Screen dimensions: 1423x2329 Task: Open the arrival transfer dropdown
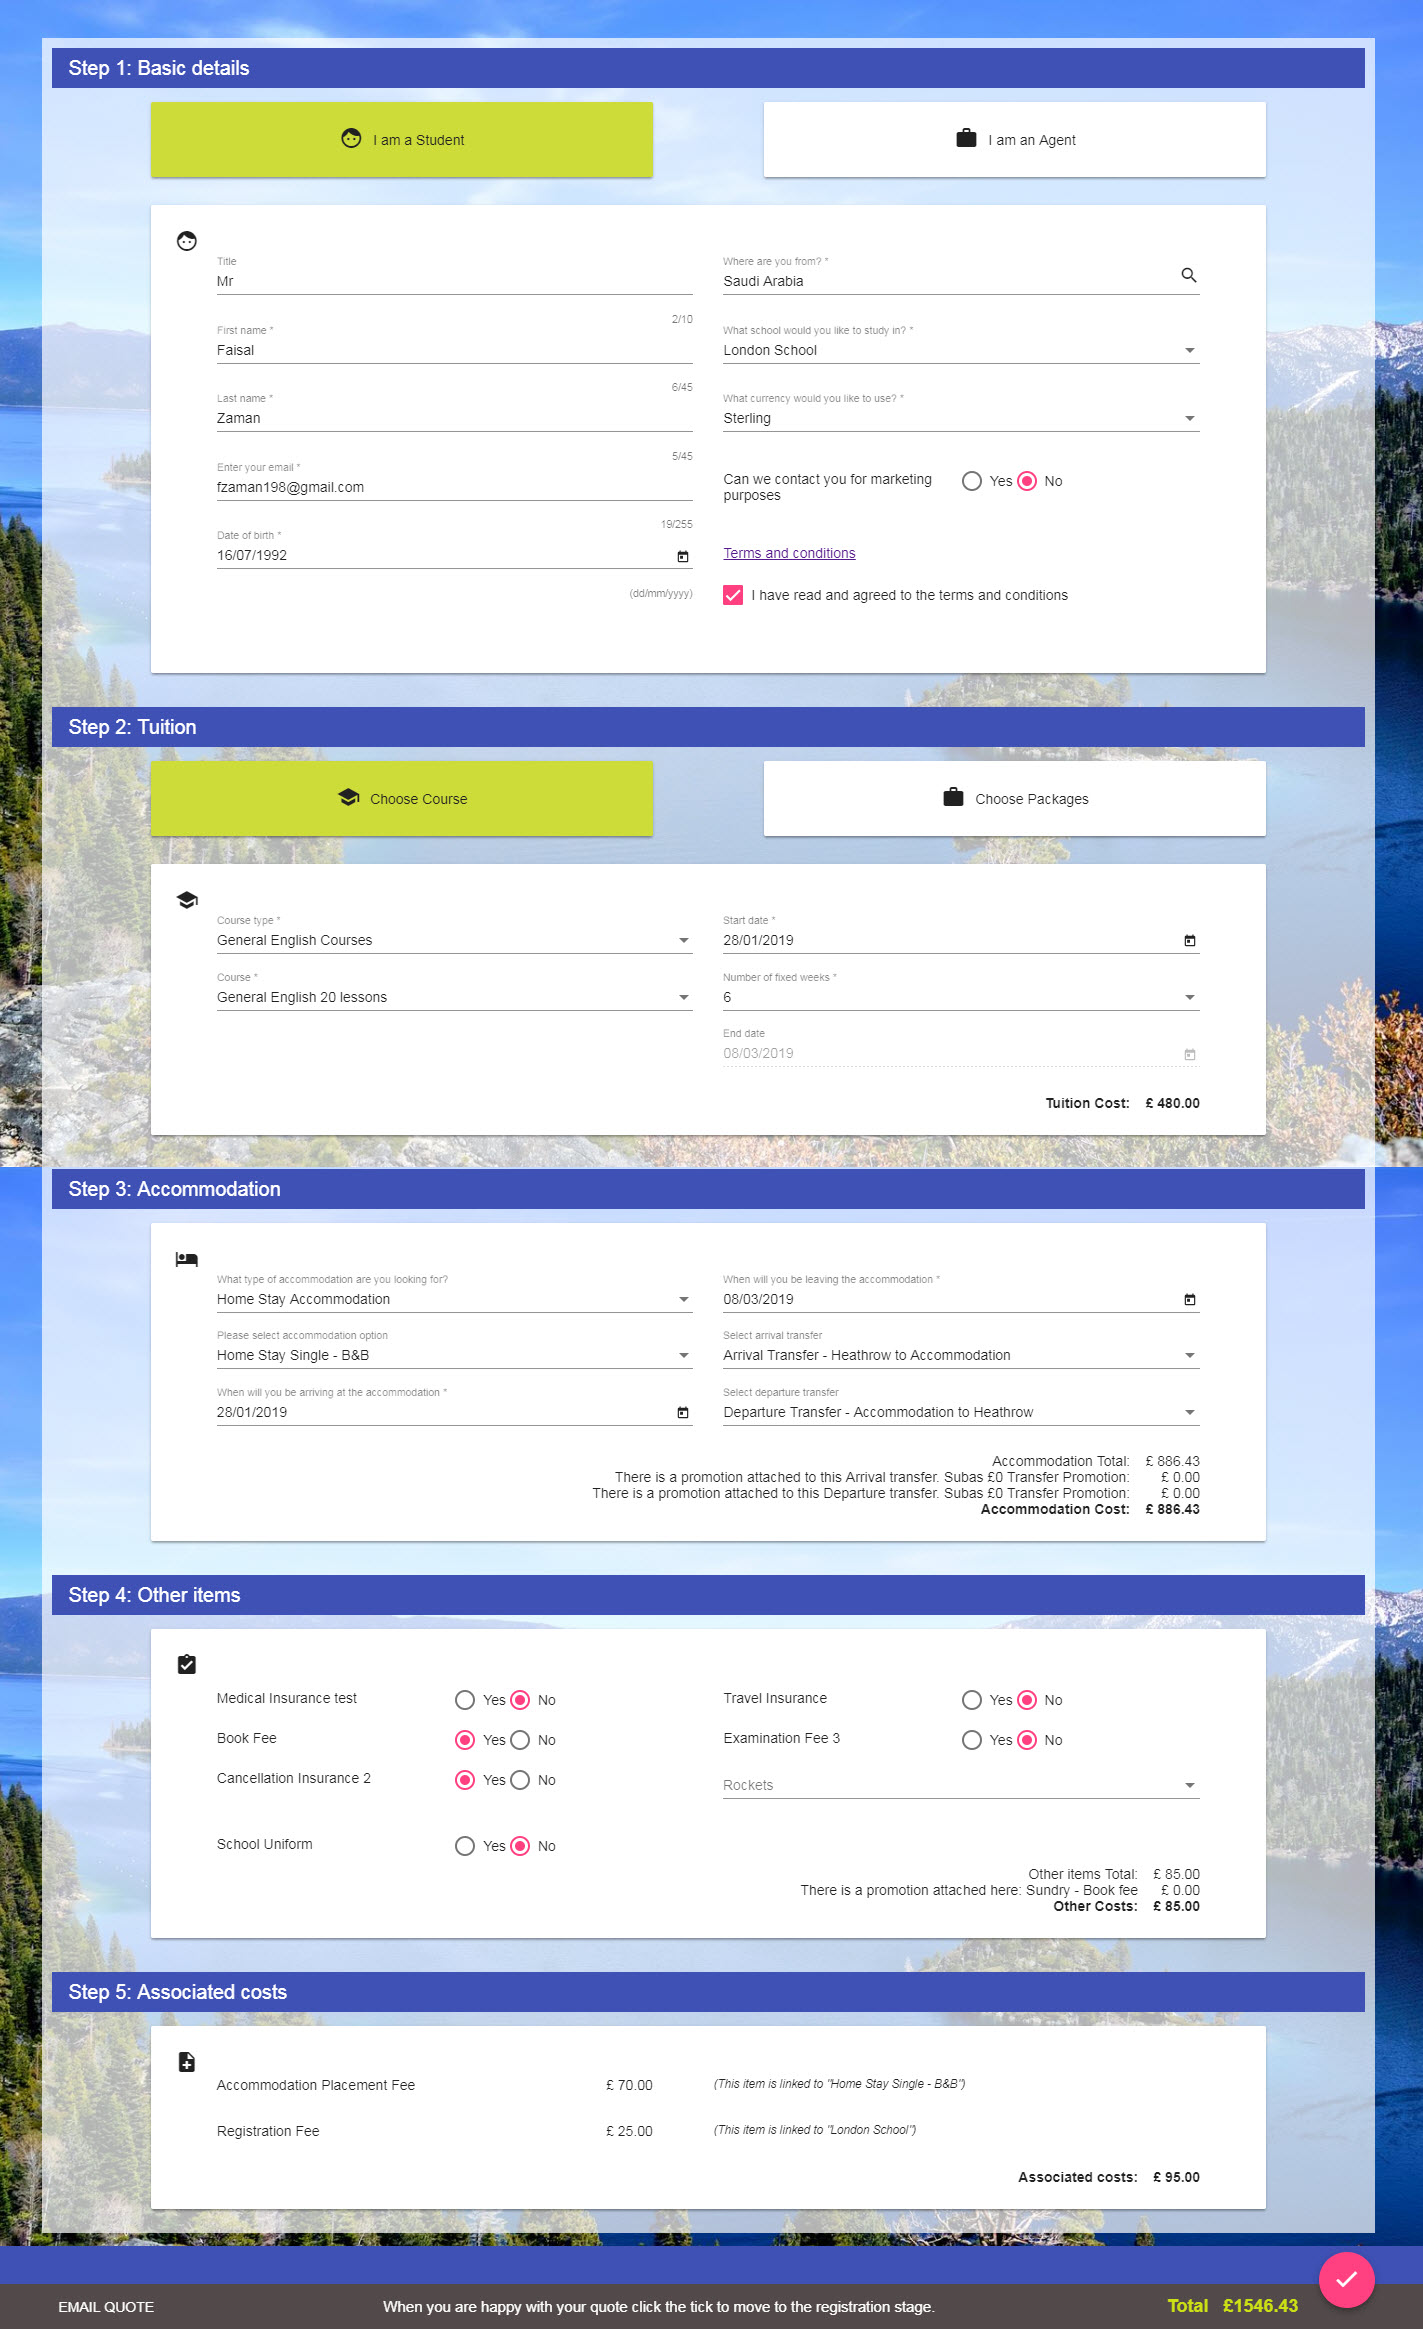(961, 1355)
